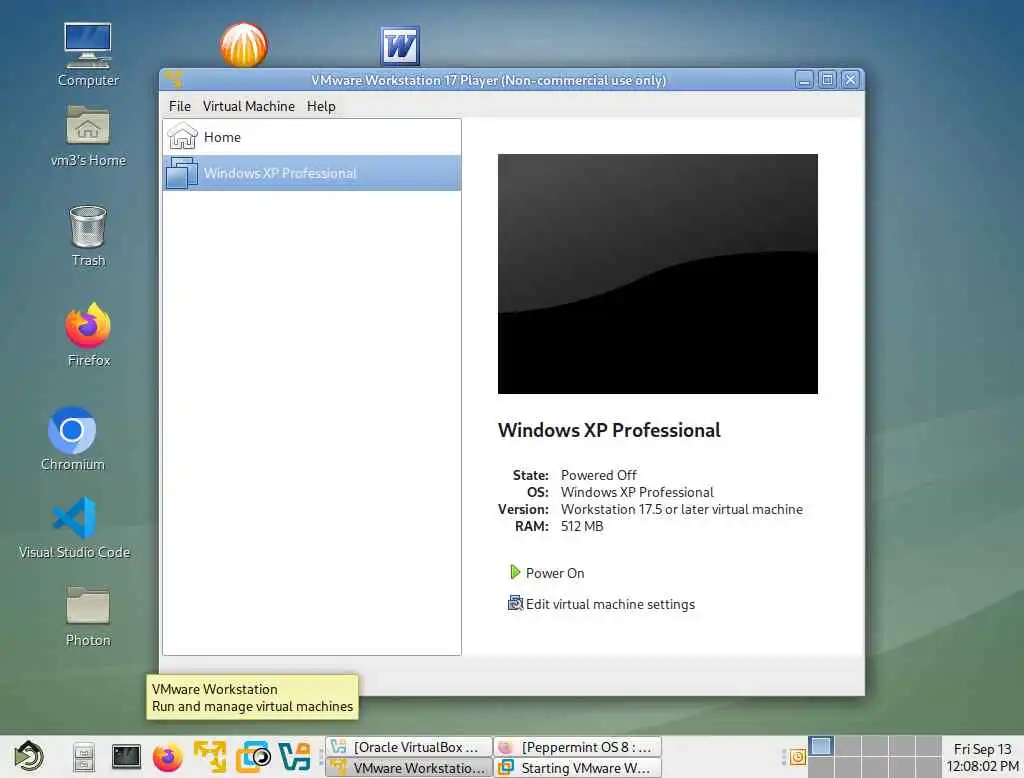Screen dimensions: 1024x778
Task: Click the 512 MB RAM value
Action: click(x=582, y=526)
